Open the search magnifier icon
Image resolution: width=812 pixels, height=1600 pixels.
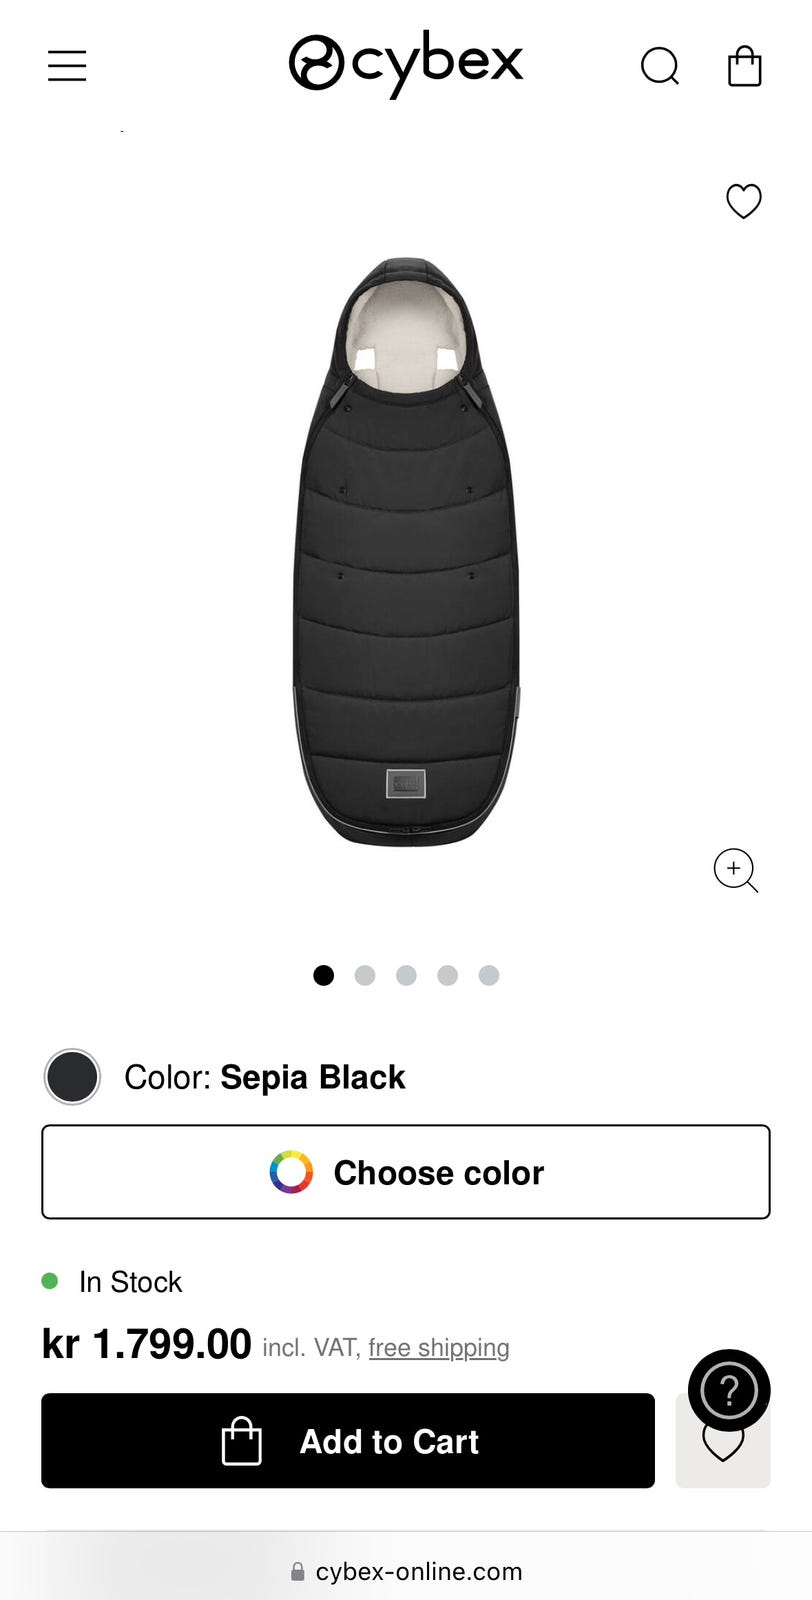[x=660, y=67]
